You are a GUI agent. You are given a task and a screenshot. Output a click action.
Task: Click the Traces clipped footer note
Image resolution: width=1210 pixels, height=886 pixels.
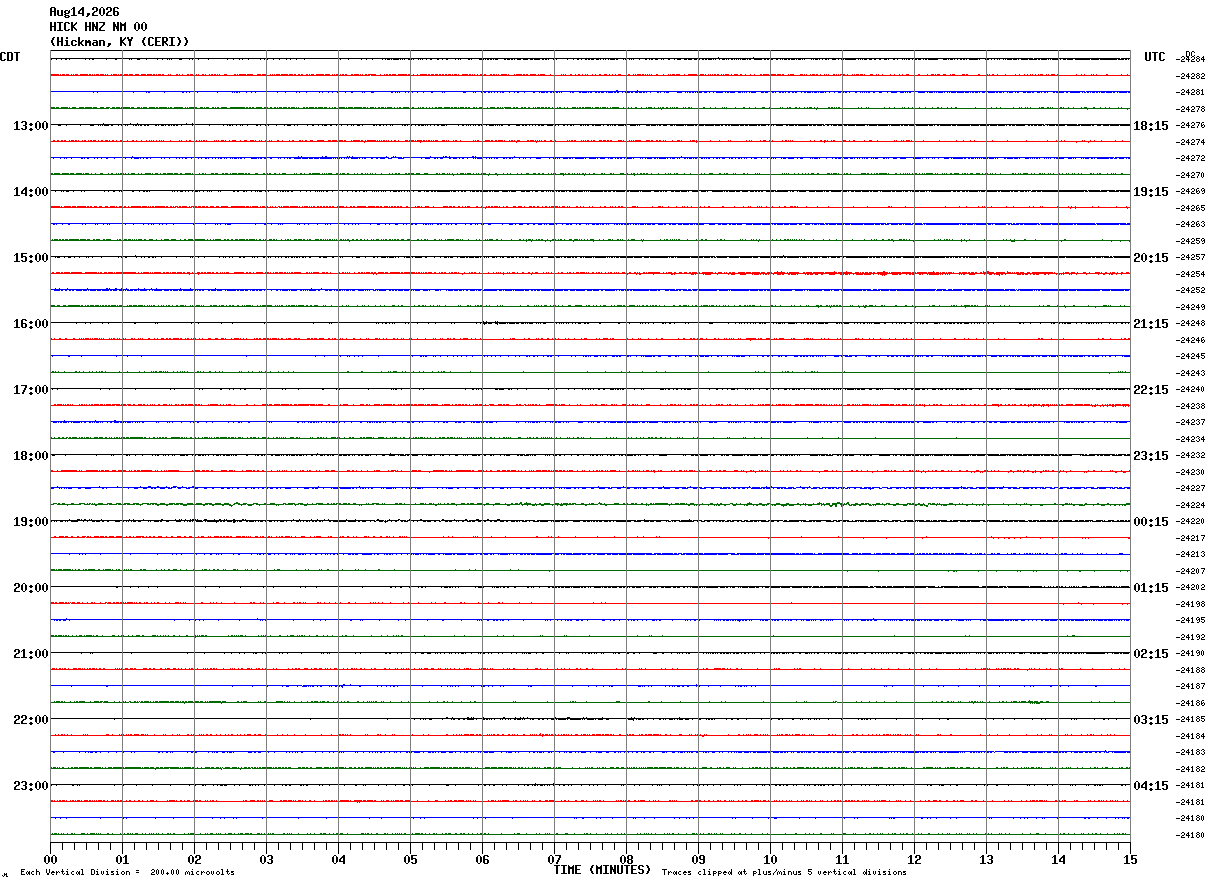tap(784, 873)
